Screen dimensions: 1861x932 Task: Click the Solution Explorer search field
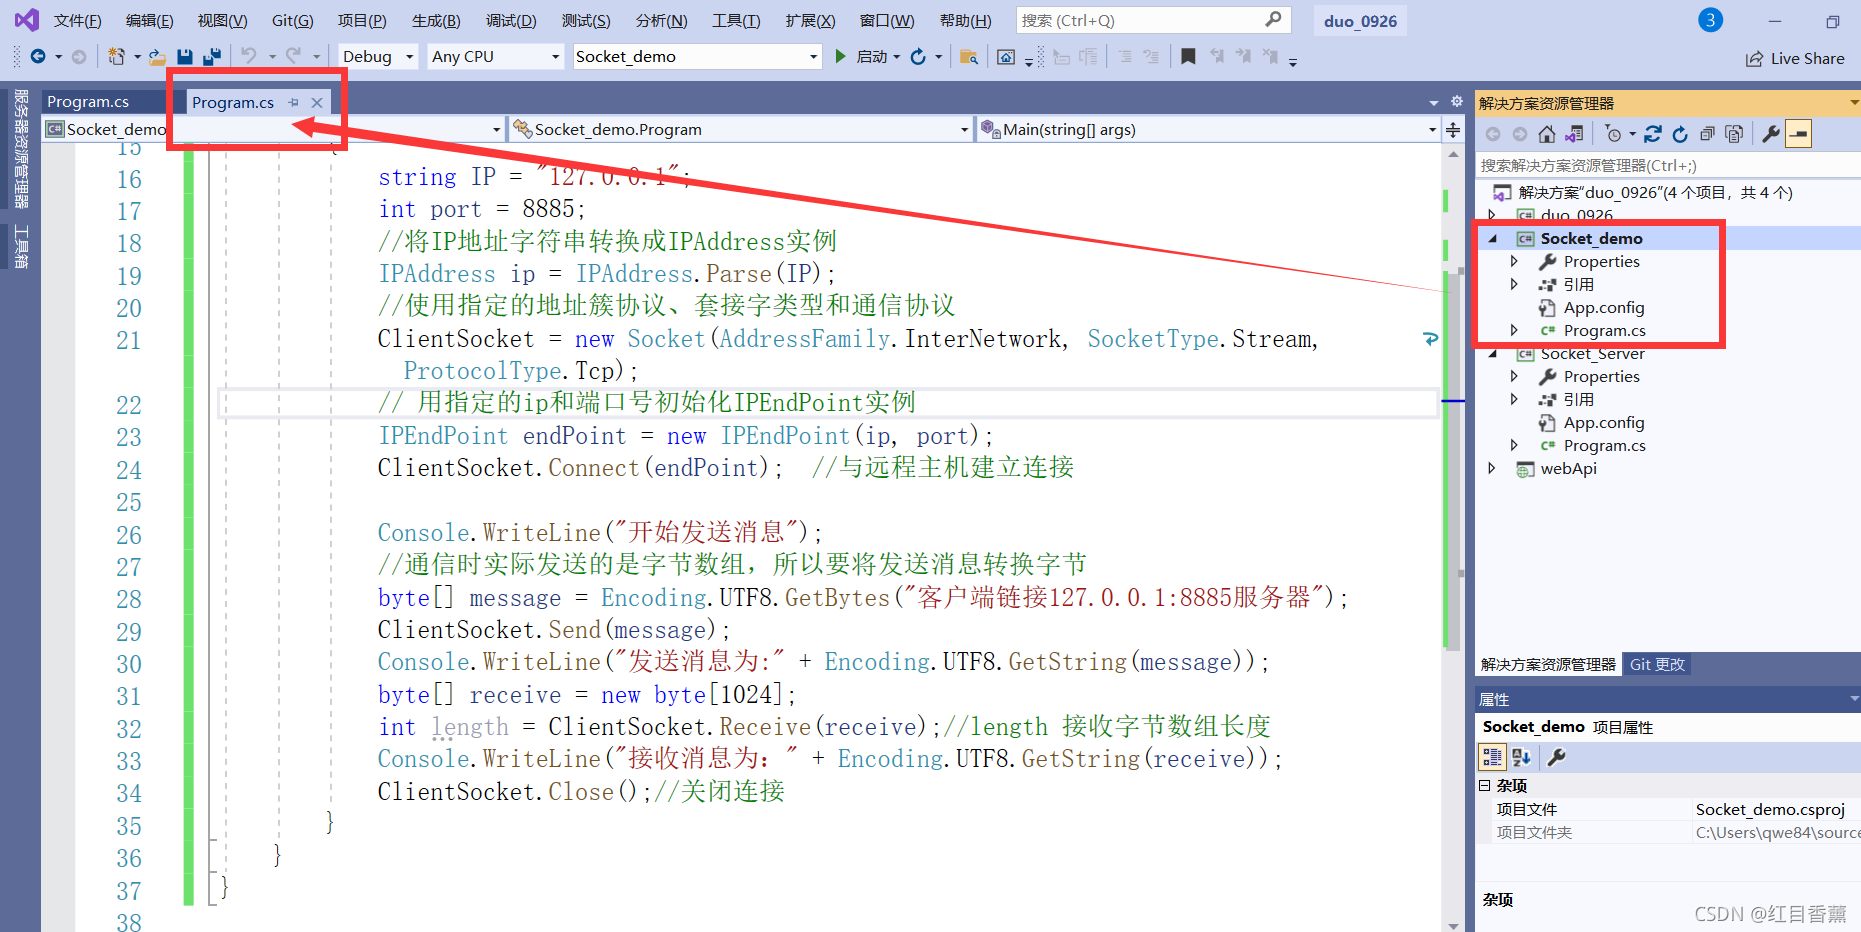pyautogui.click(x=1667, y=166)
